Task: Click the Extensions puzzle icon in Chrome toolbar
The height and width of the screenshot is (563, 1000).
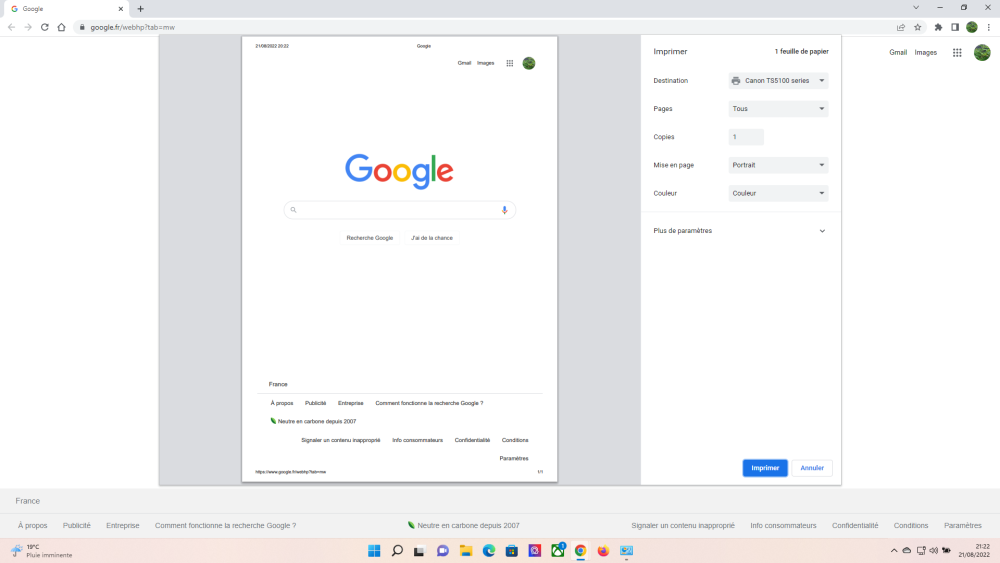Action: (938, 27)
